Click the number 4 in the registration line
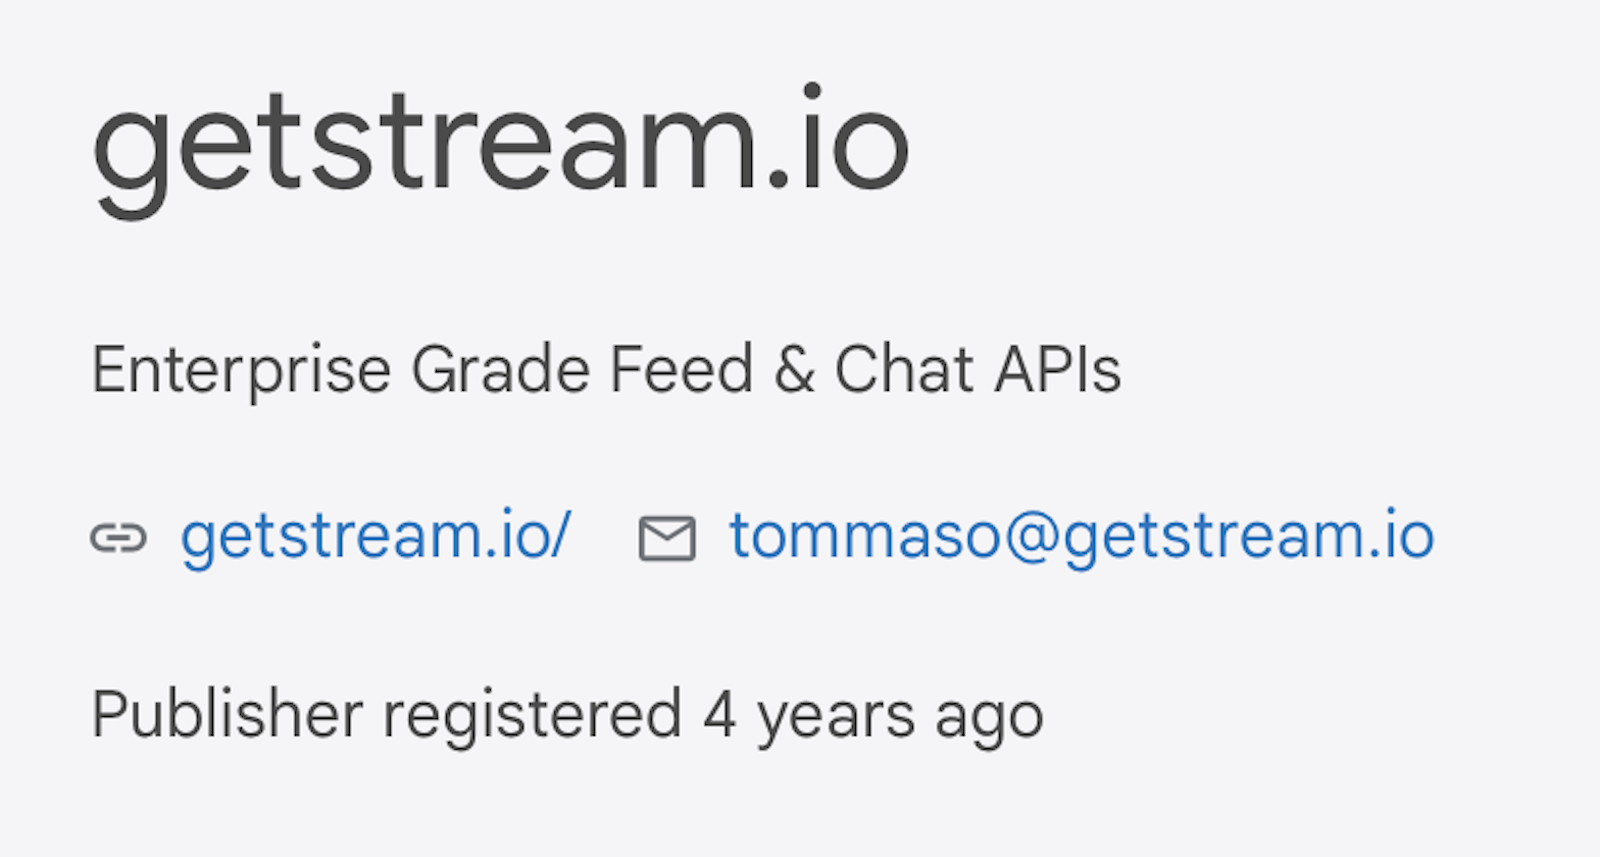The height and width of the screenshot is (857, 1600). click(x=719, y=716)
